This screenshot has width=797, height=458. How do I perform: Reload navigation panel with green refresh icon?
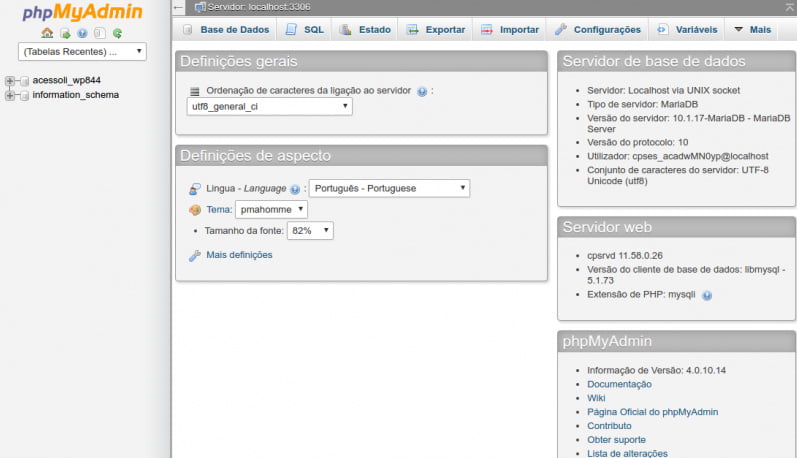[x=117, y=33]
